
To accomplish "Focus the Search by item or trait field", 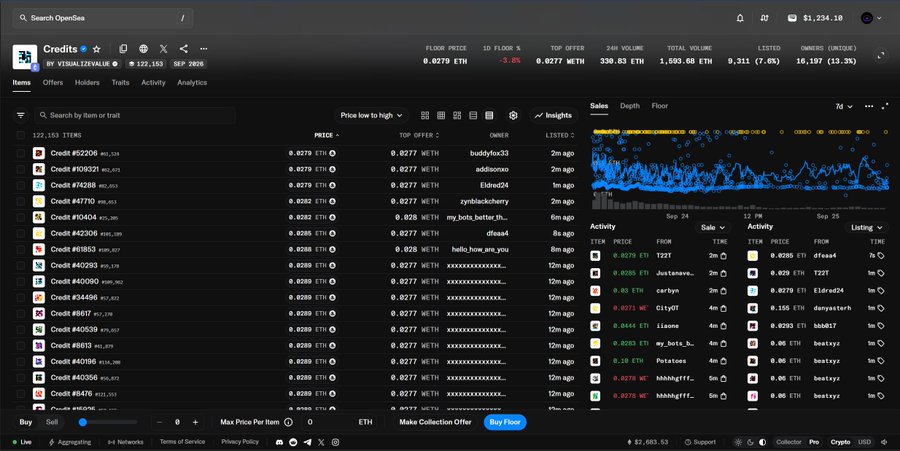I will (135, 115).
